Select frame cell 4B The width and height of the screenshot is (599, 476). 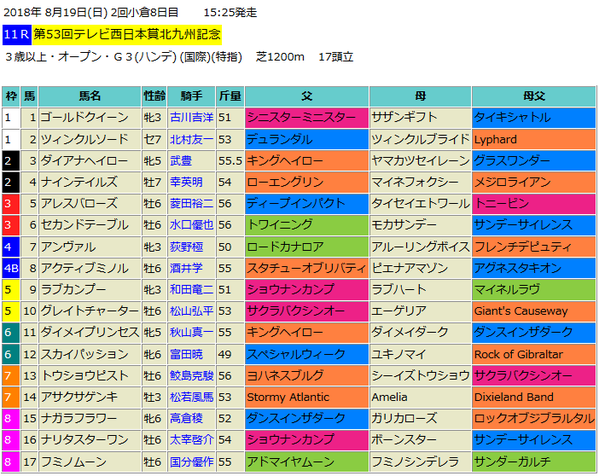pyautogui.click(x=11, y=269)
